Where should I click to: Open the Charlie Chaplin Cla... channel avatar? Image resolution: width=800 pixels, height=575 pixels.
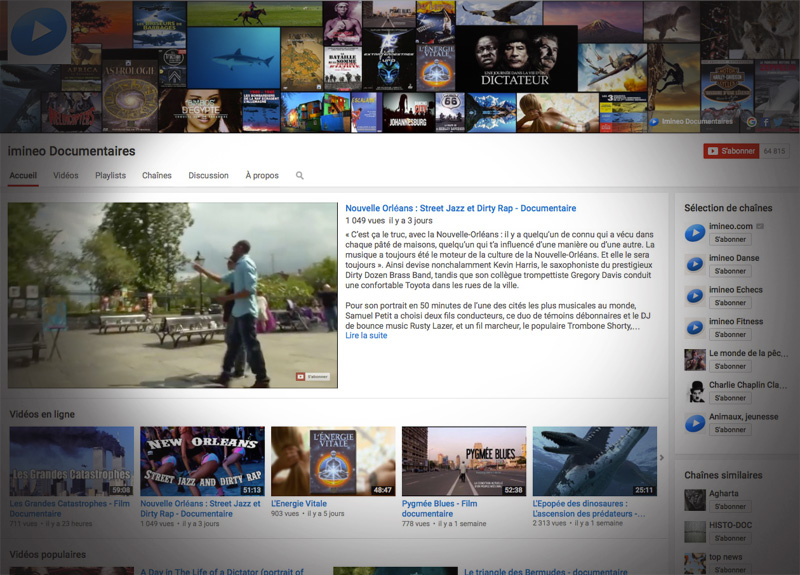click(694, 391)
